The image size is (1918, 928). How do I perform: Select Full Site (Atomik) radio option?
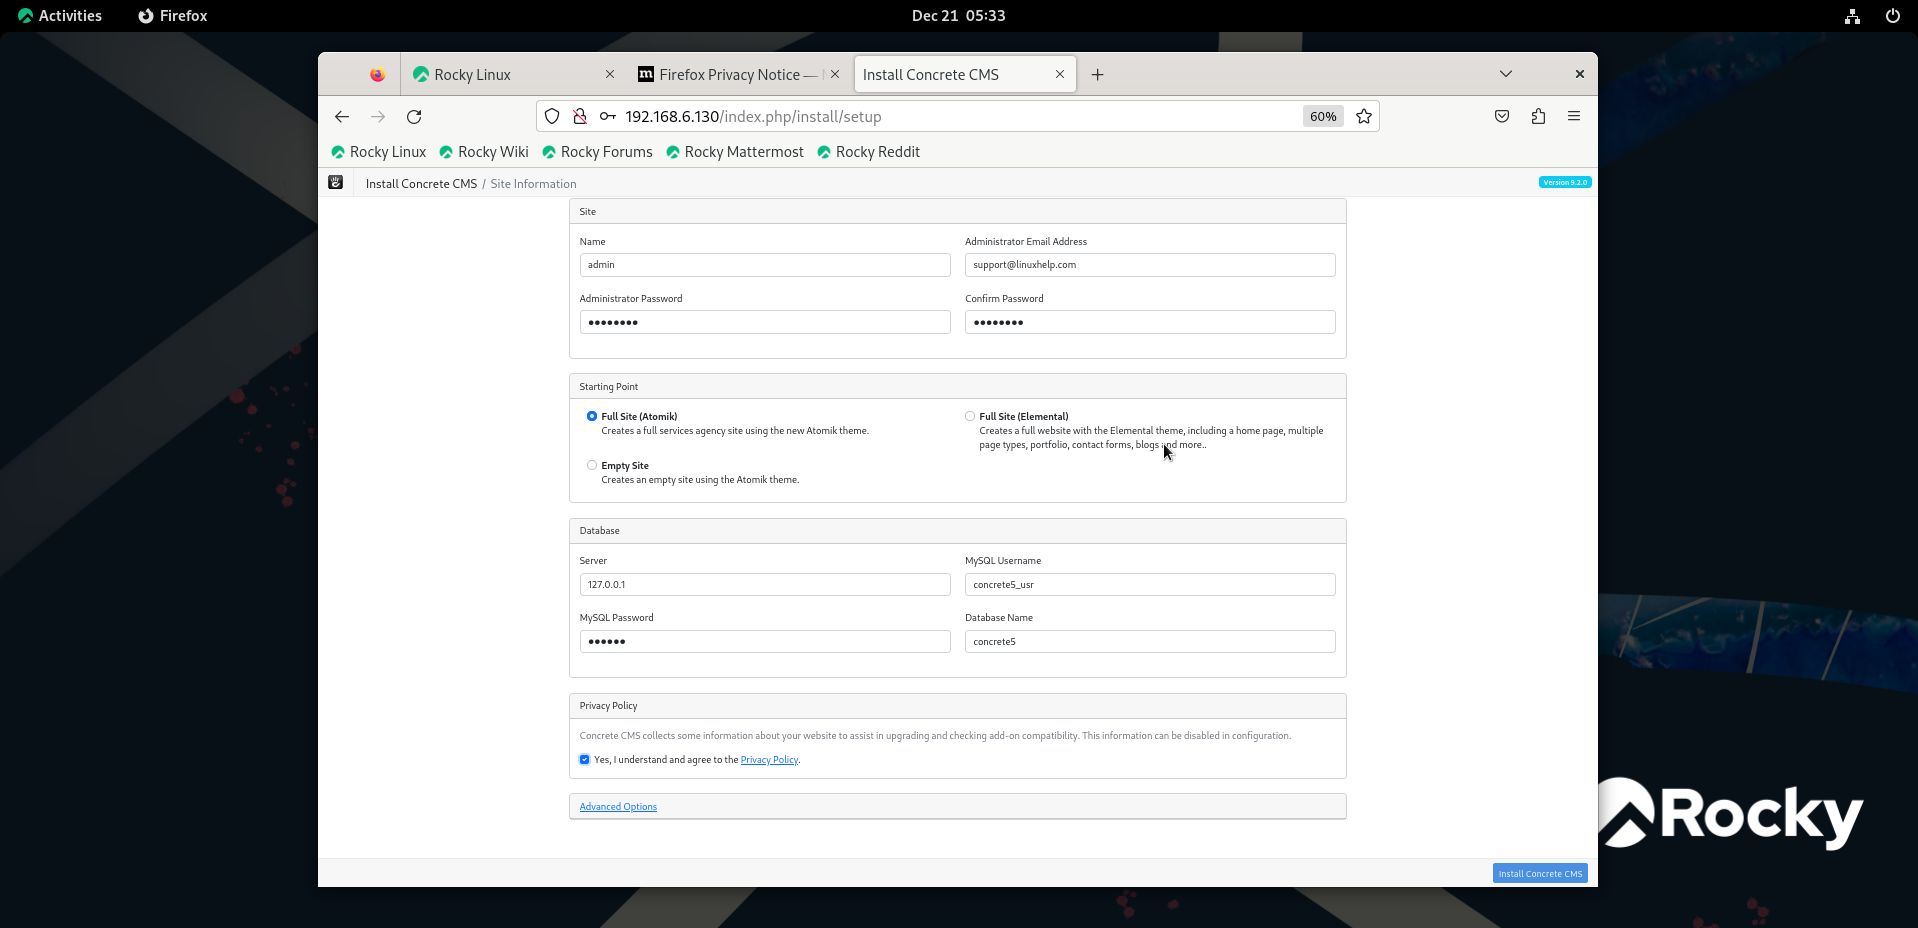(x=592, y=416)
